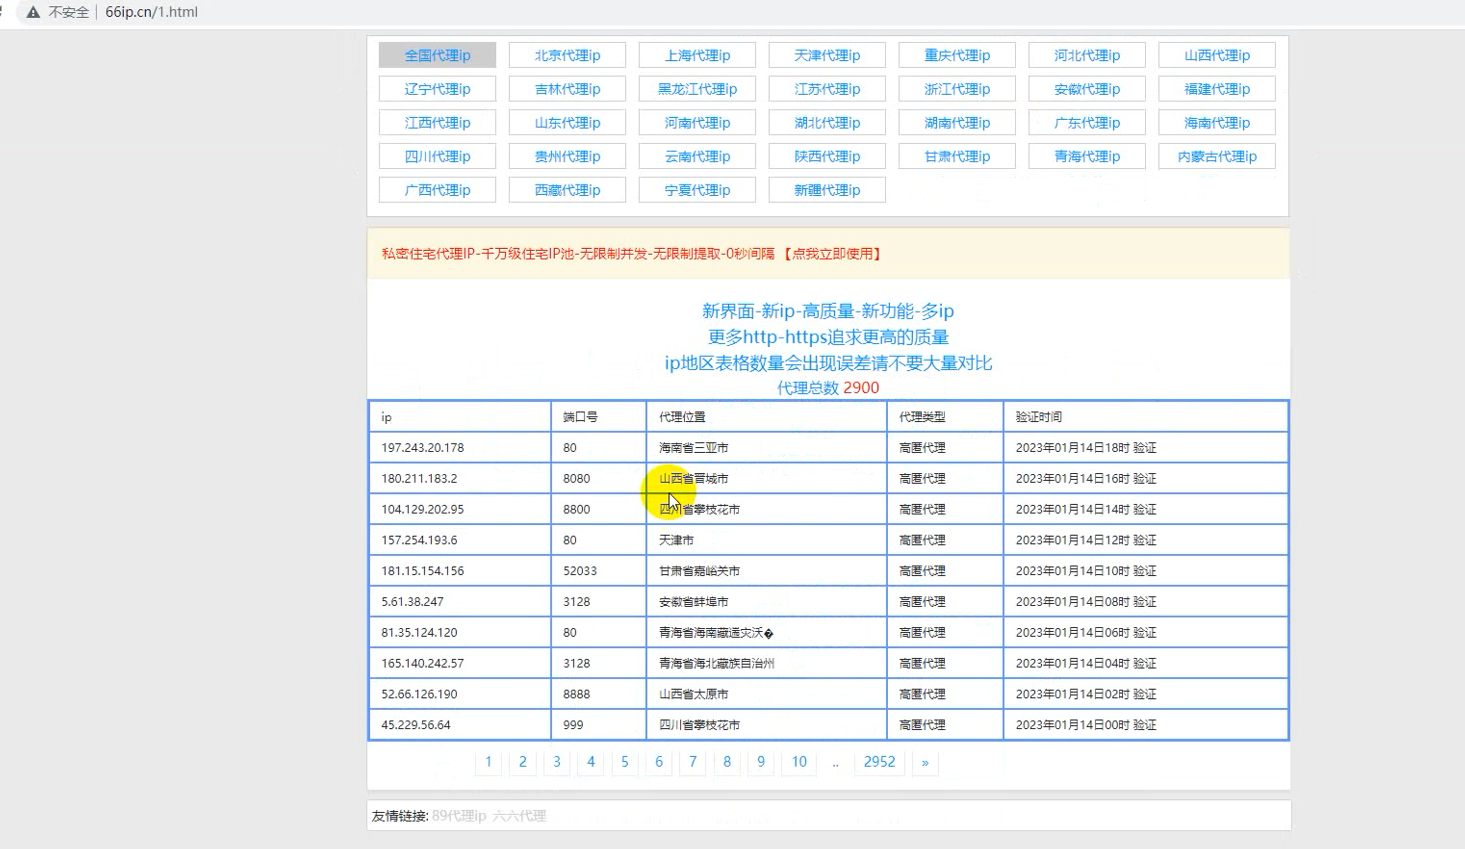The image size is (1465, 849).
Task: View 内蒙古代理ip proxies
Action: (1217, 156)
